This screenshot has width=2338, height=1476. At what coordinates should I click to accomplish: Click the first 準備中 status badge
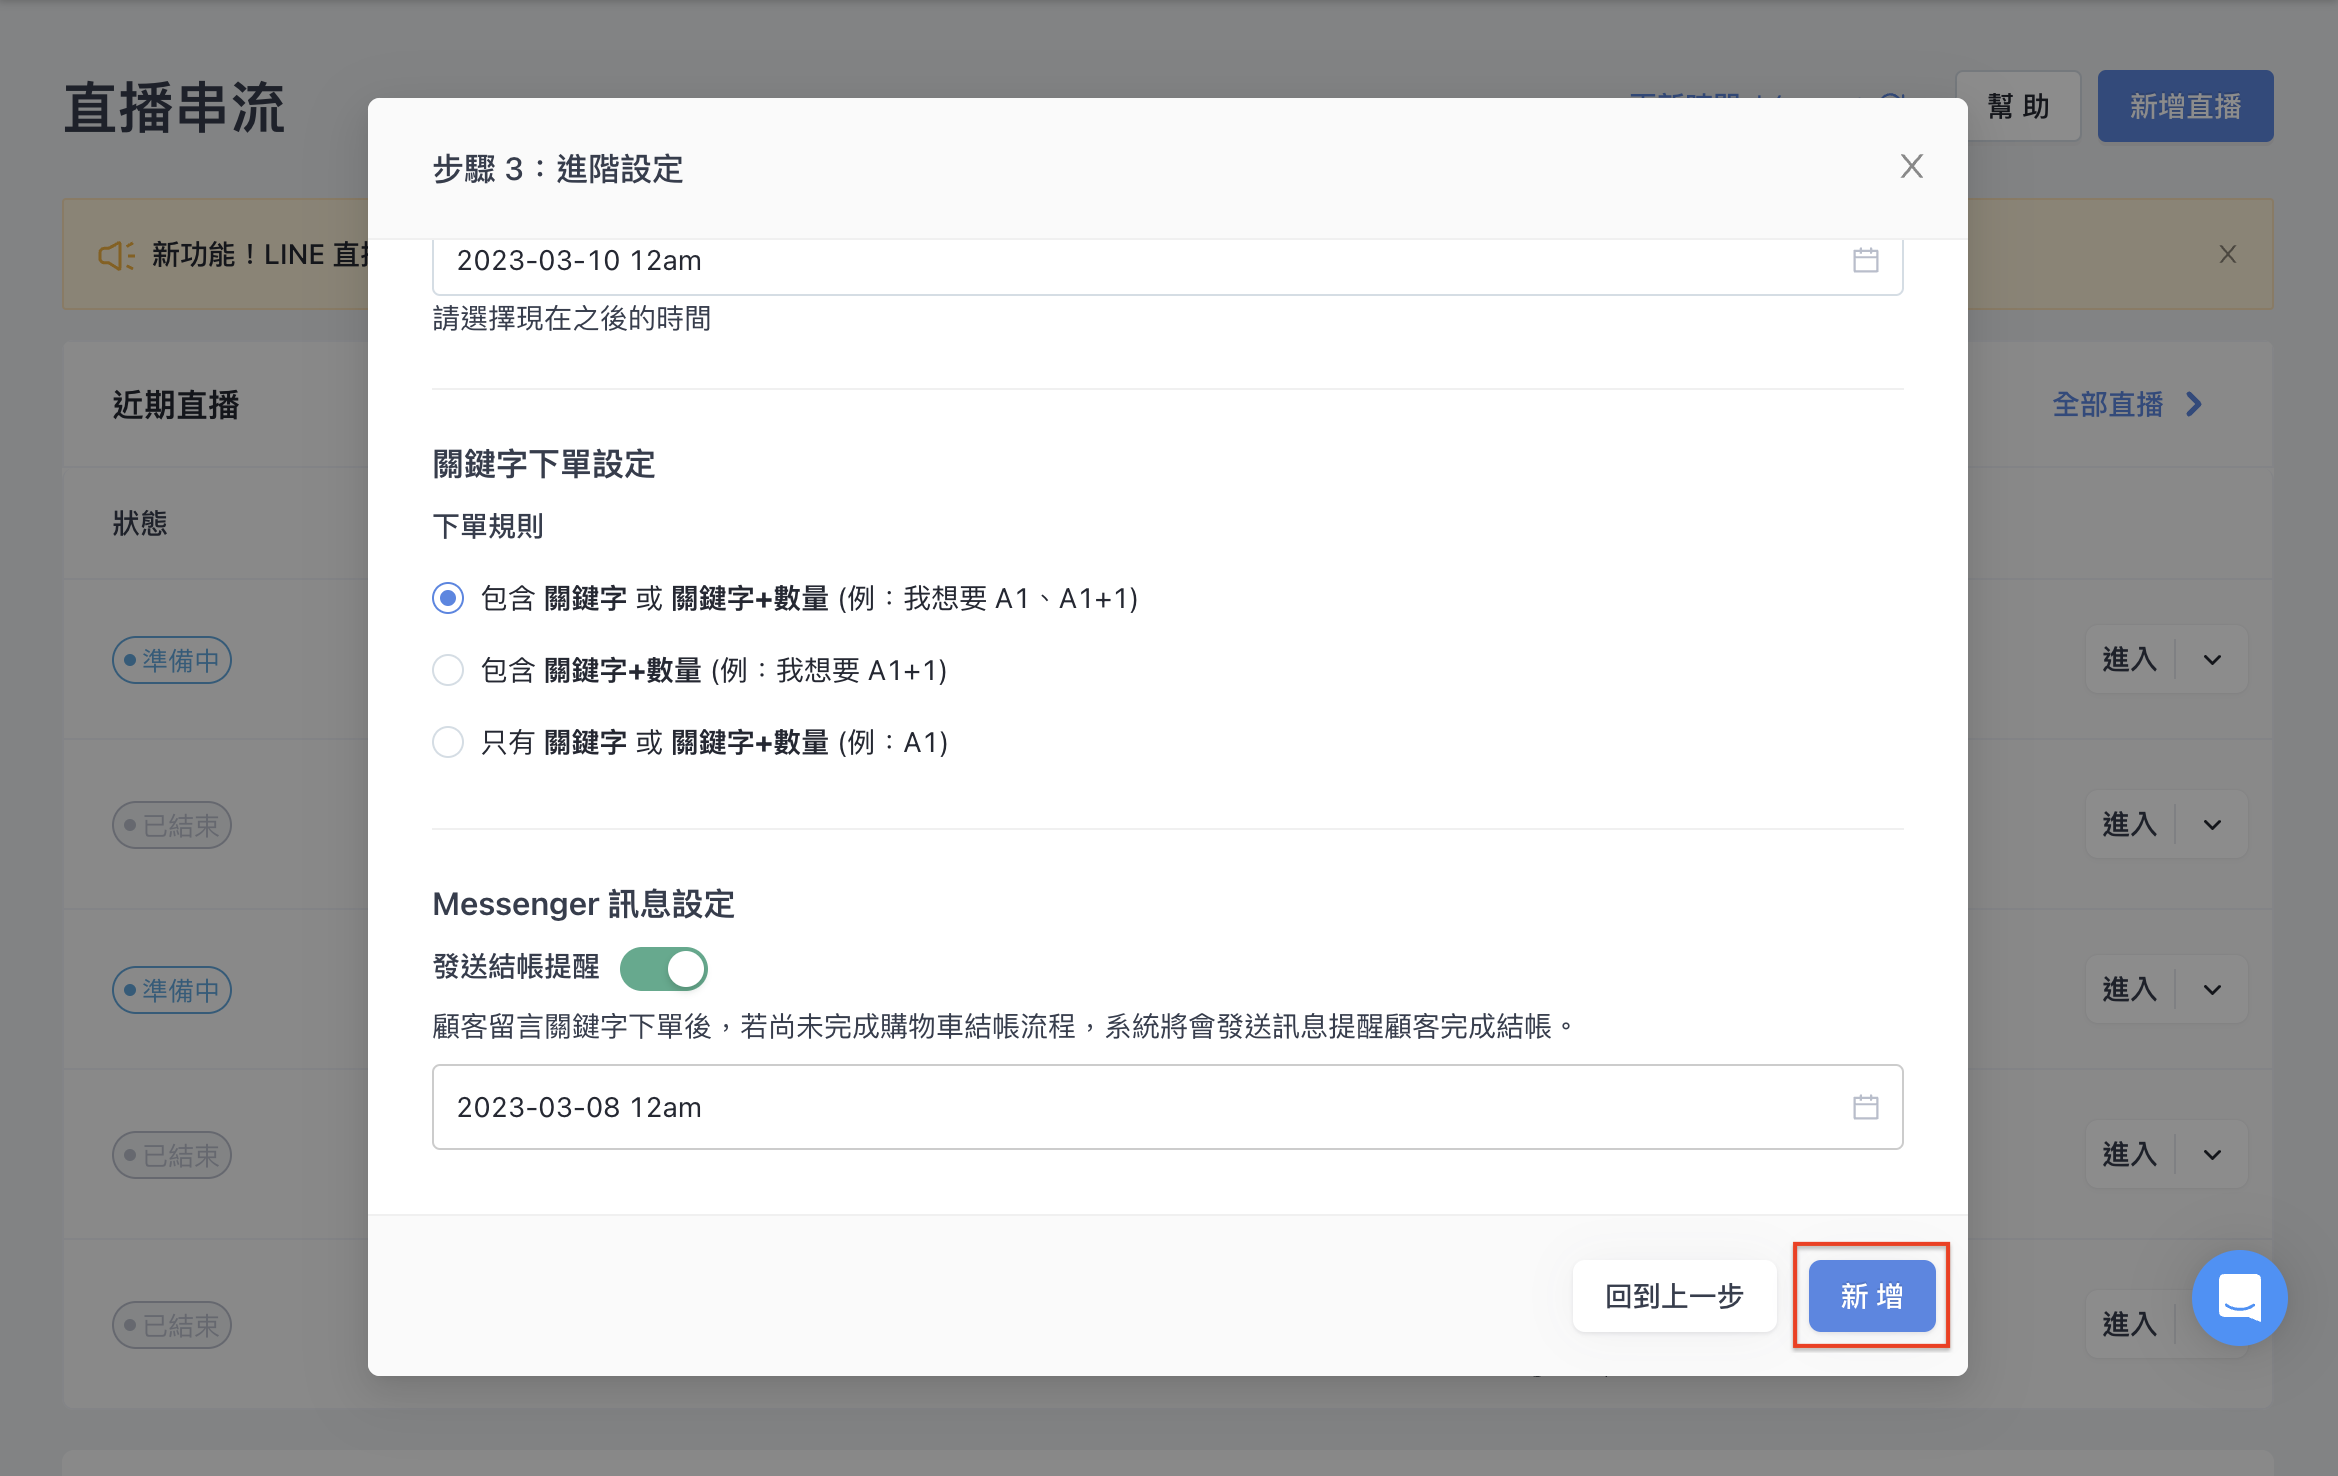click(x=172, y=660)
